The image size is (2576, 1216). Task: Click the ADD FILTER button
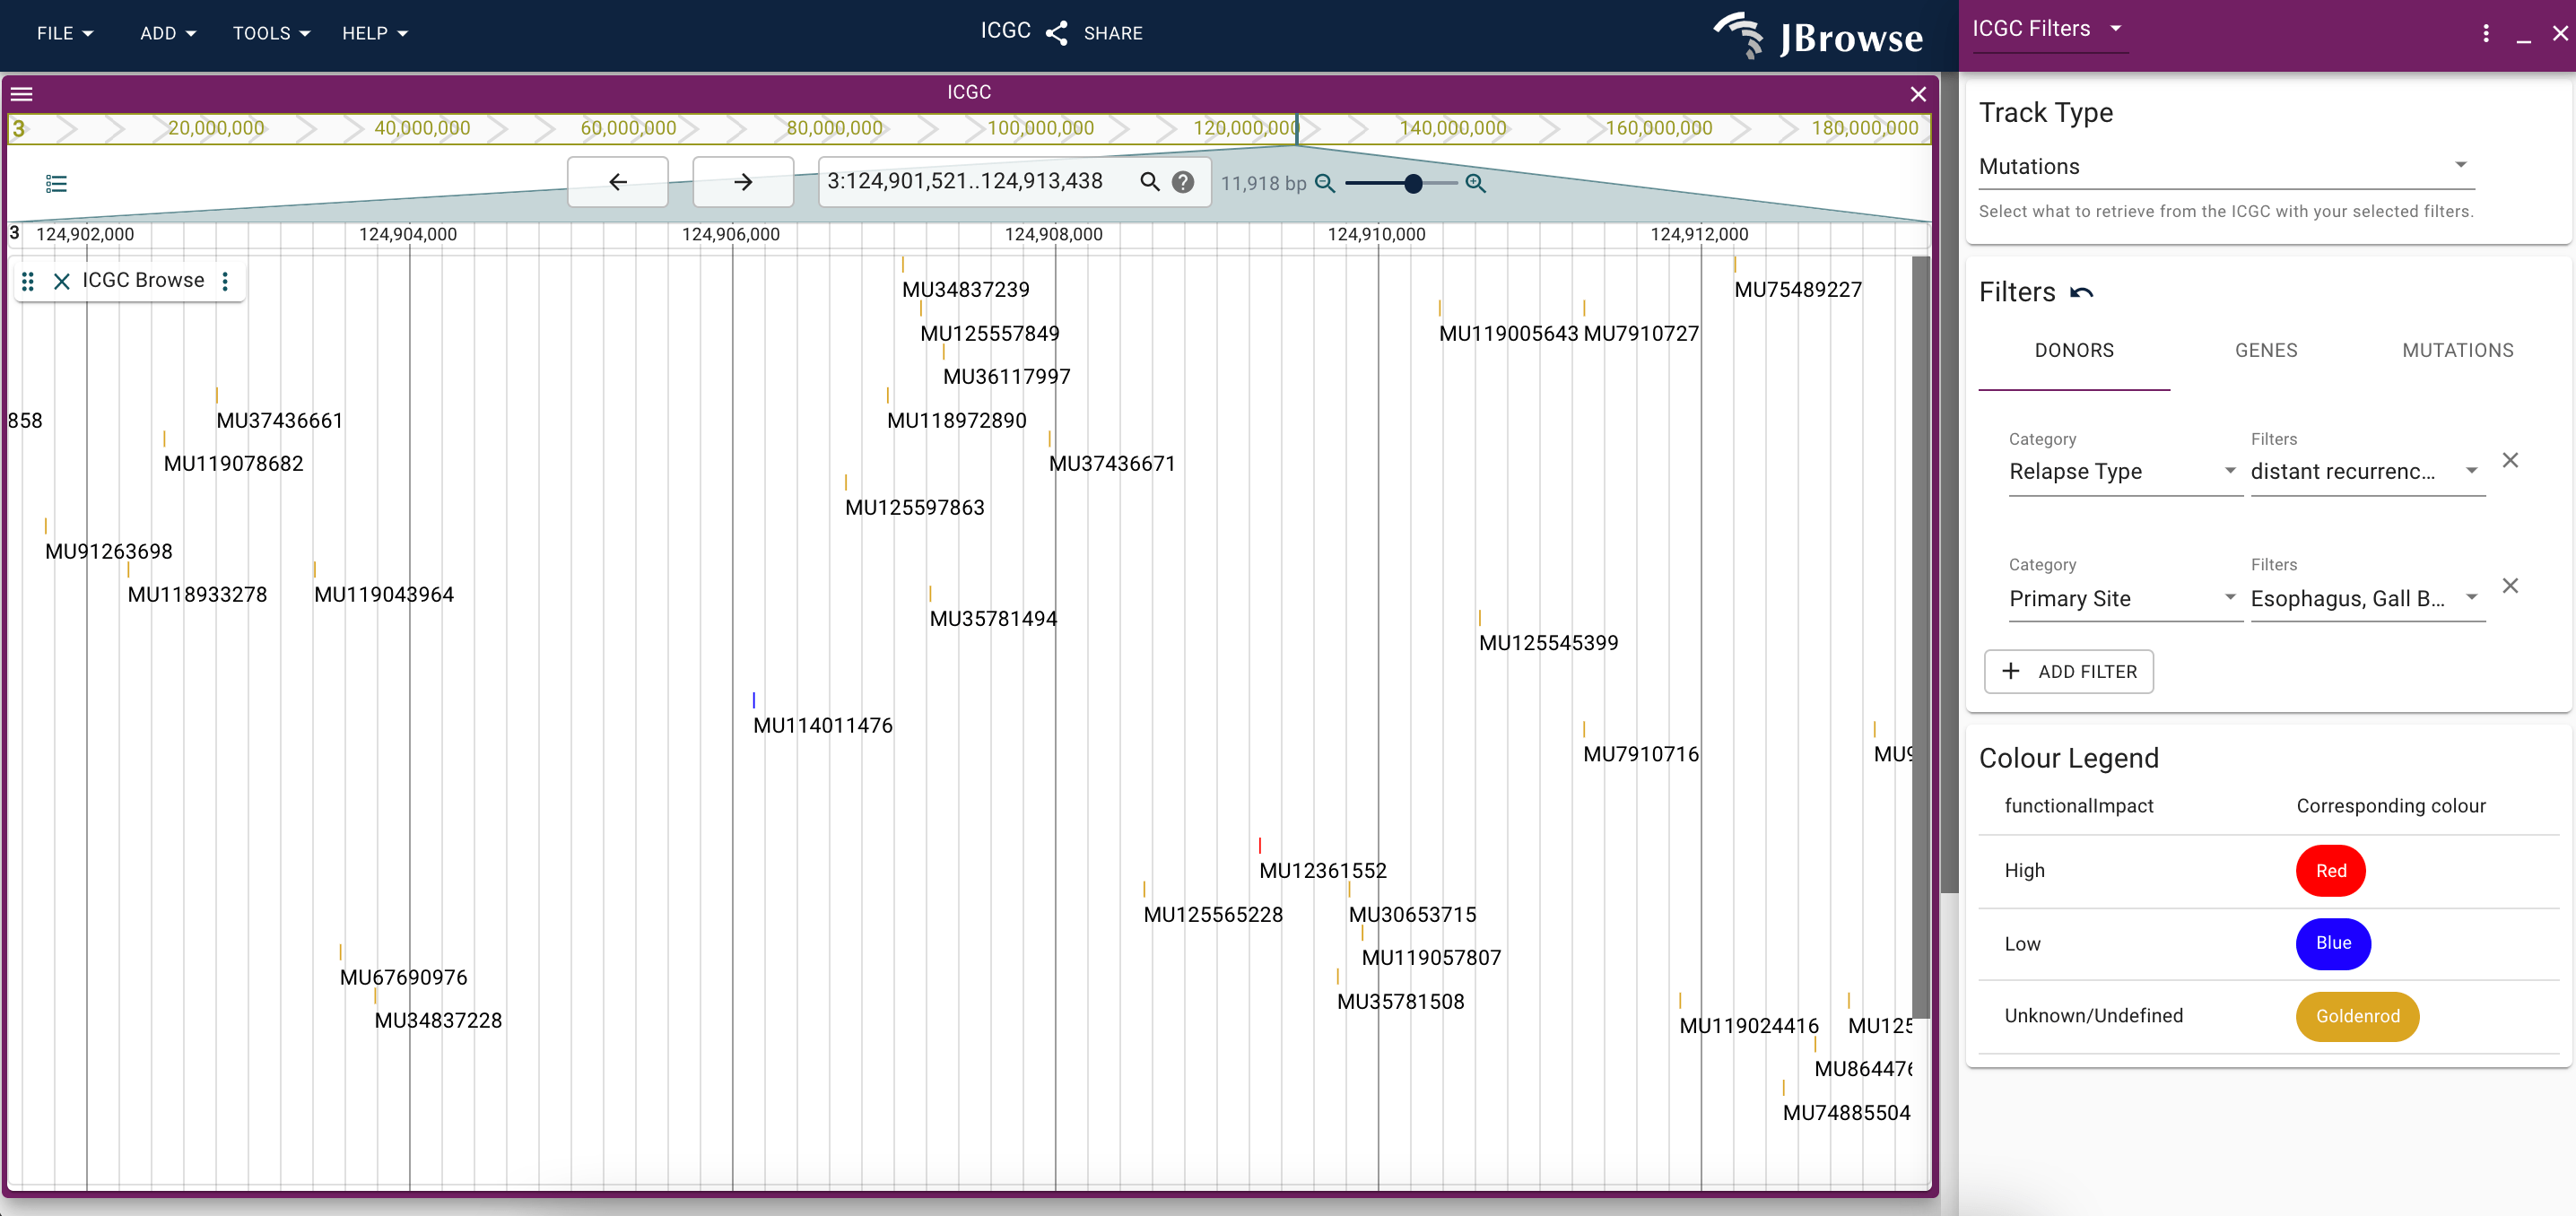tap(2068, 671)
